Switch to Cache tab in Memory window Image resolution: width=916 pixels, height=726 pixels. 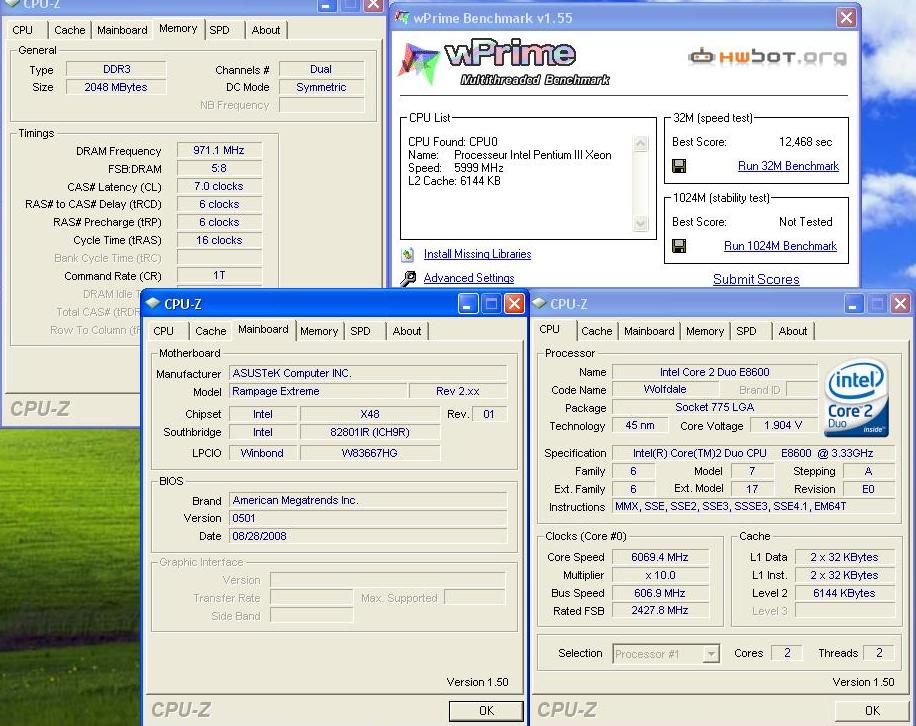click(70, 30)
